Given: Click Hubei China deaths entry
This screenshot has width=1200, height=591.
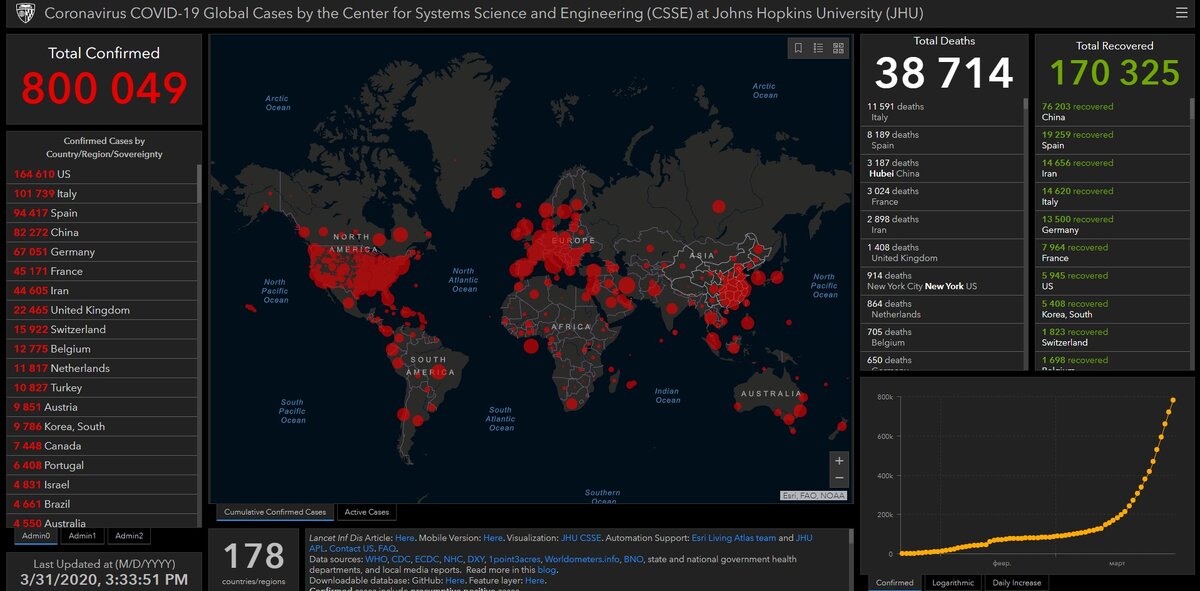Looking at the screenshot, I should 941,168.
